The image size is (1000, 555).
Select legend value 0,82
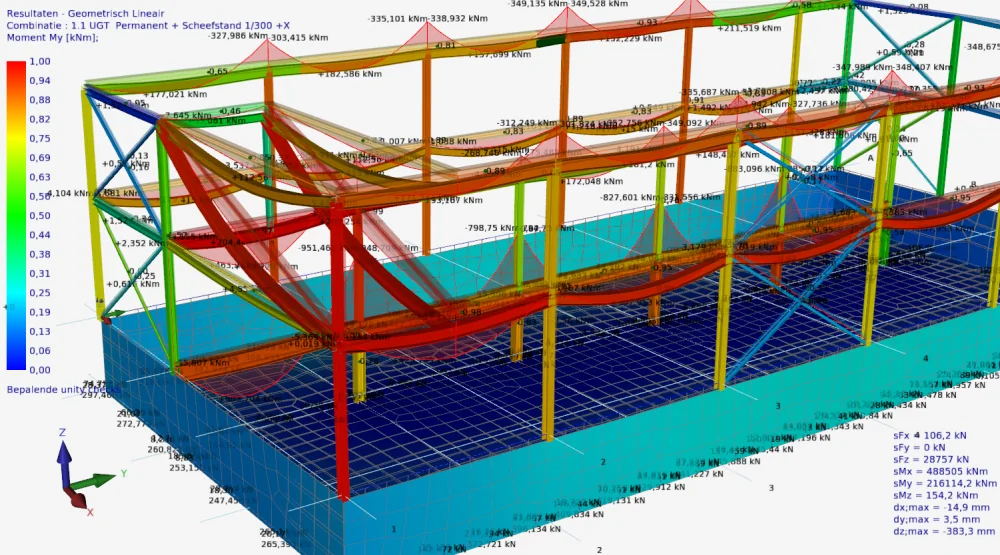[x=40, y=119]
